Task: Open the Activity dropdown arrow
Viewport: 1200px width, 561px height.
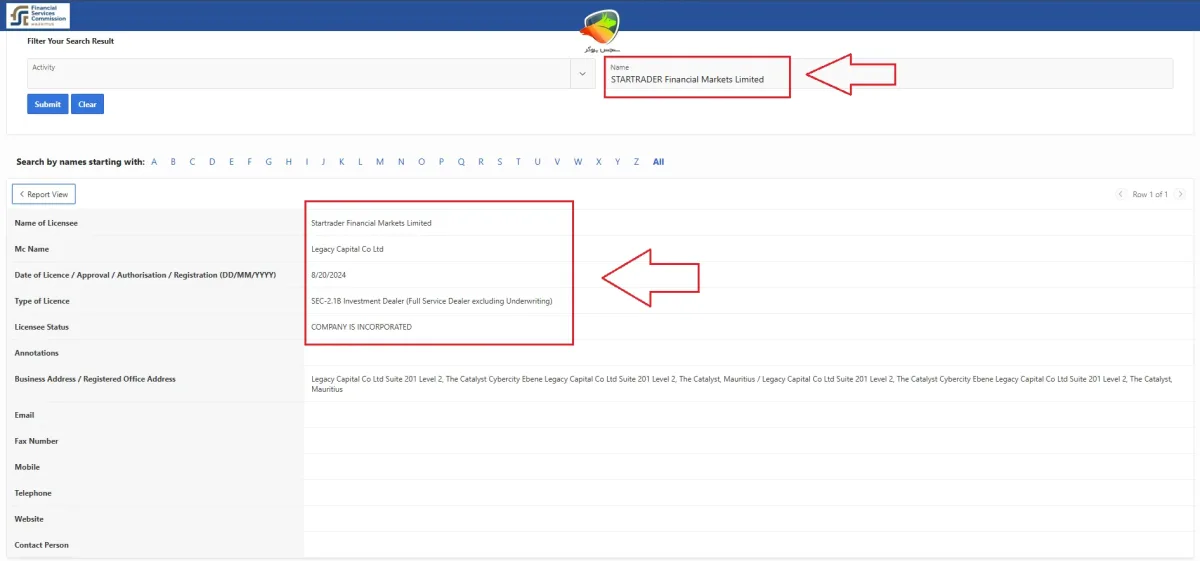Action: tap(583, 73)
